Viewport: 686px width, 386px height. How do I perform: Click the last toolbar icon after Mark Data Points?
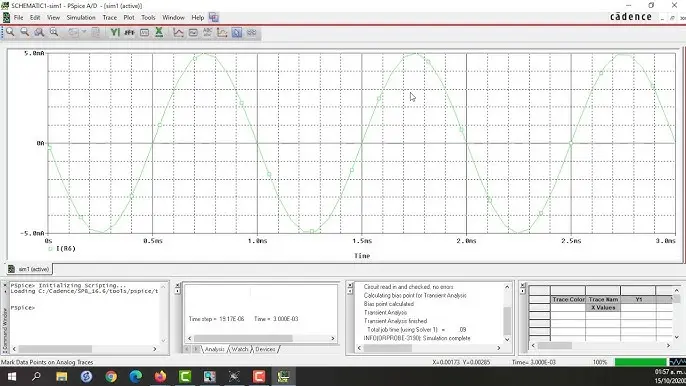pyautogui.click(x=252, y=32)
